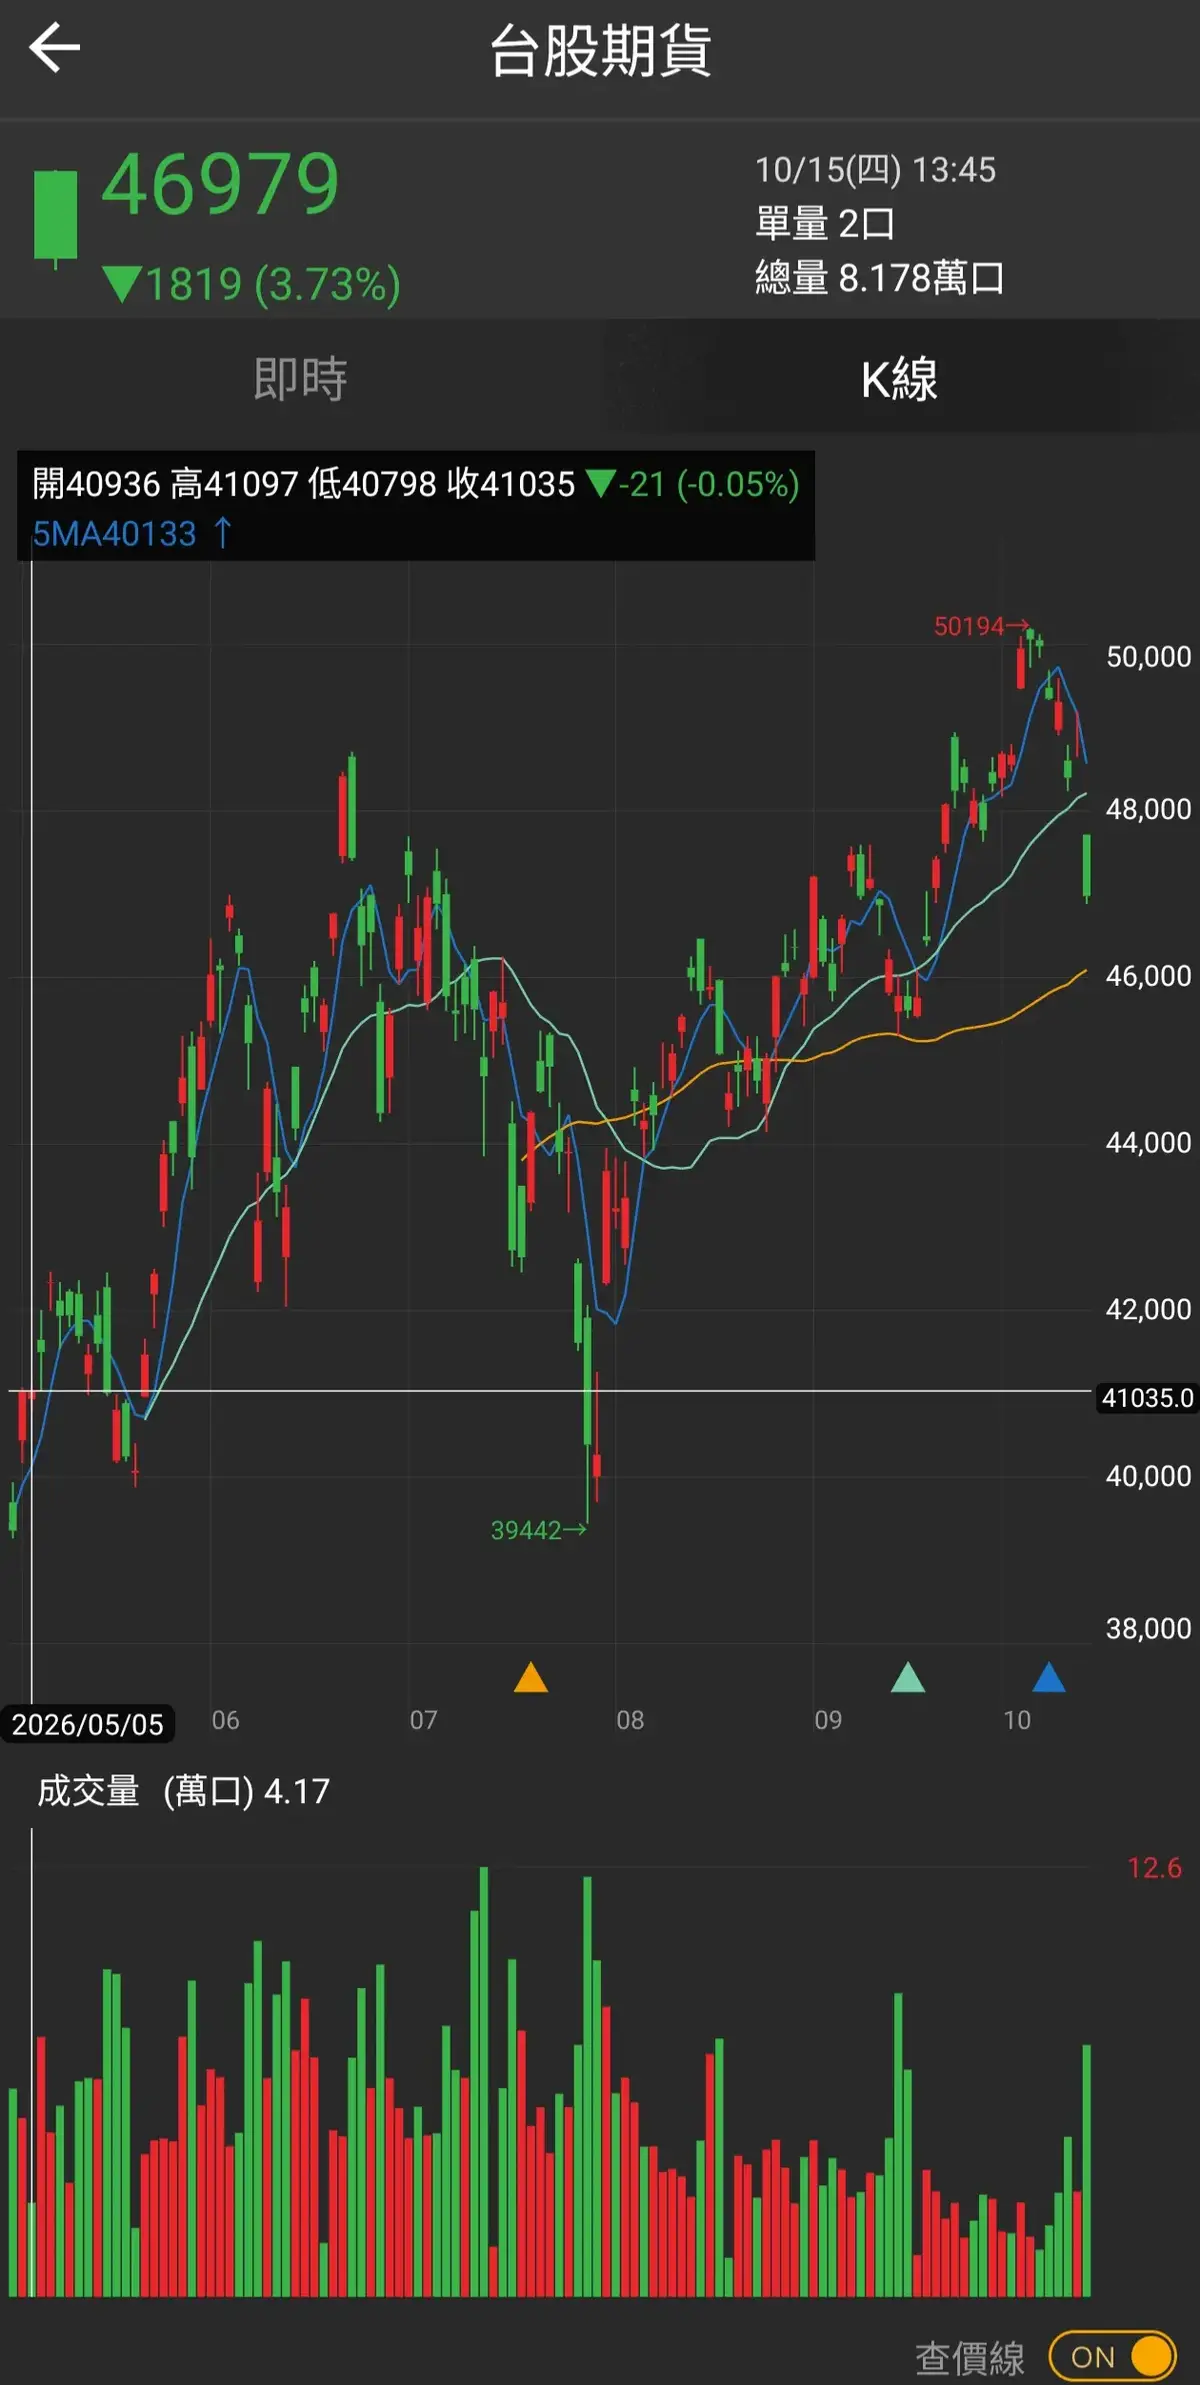
Task: Tap the 08 month axis label
Action: pos(630,1720)
